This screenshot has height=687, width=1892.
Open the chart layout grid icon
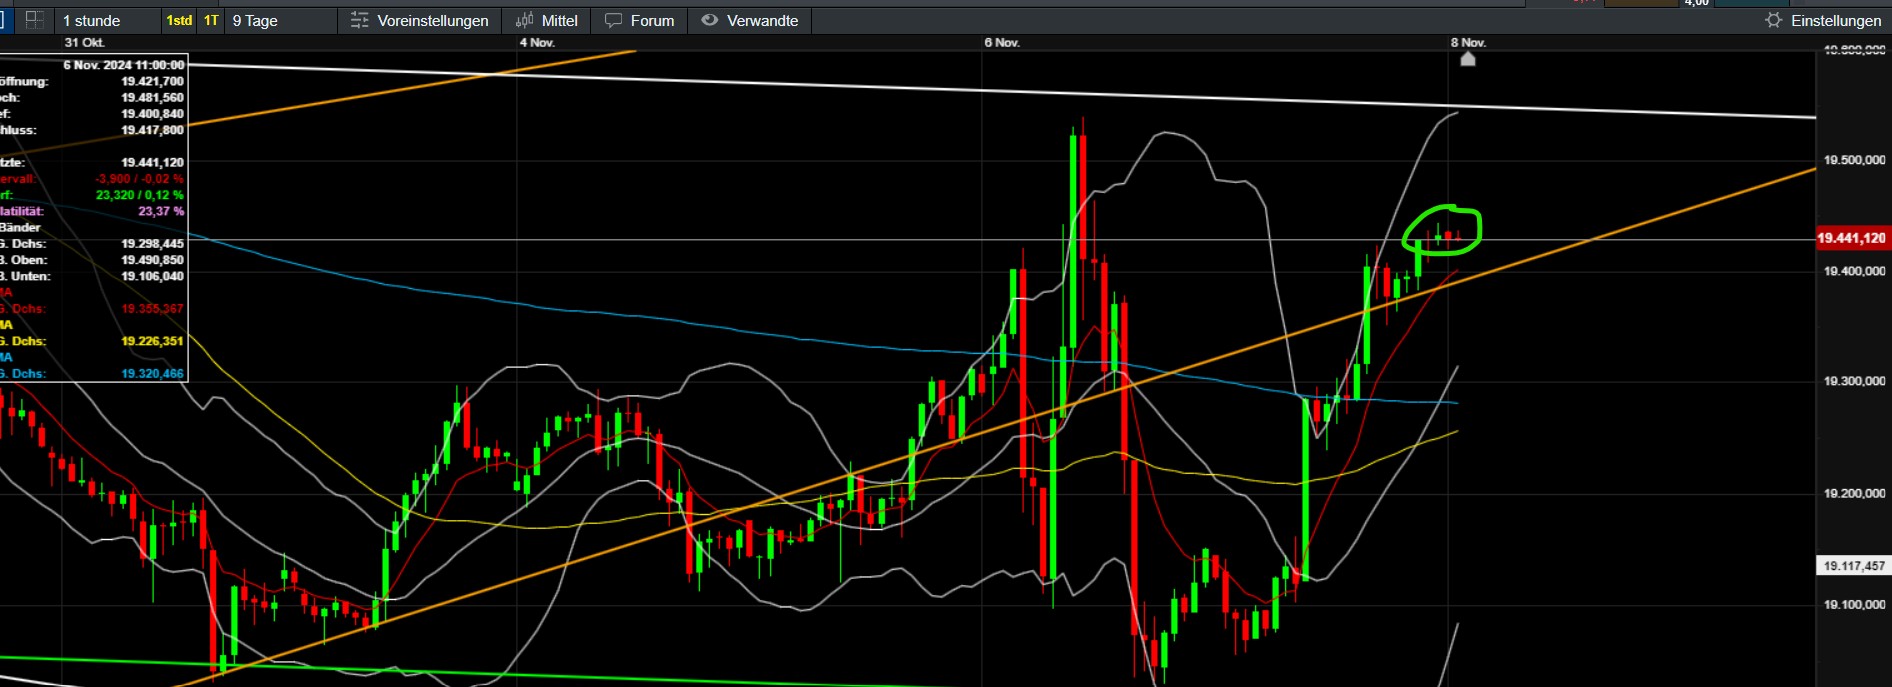pyautogui.click(x=34, y=20)
